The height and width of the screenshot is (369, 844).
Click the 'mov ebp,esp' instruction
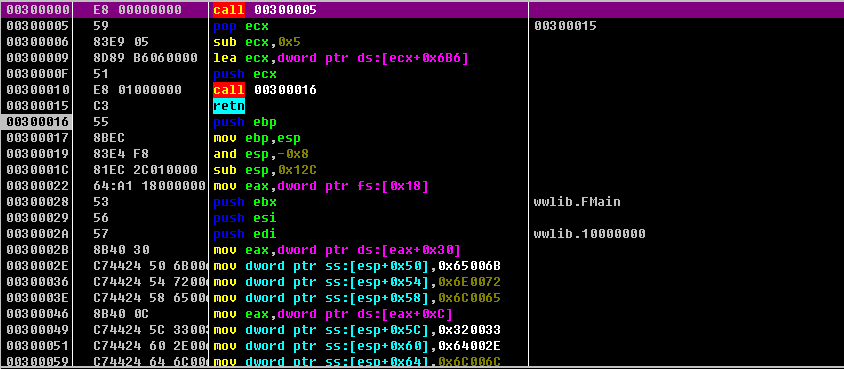[257, 138]
